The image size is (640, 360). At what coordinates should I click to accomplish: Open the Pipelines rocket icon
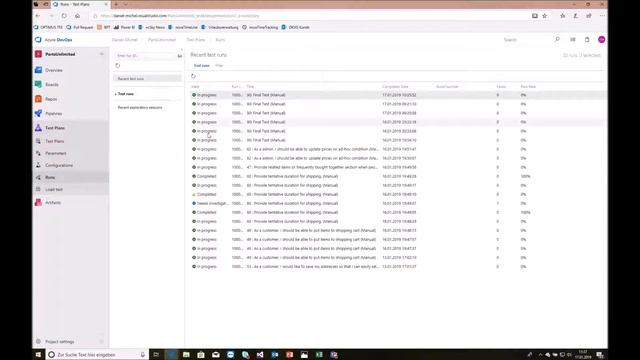pos(38,113)
